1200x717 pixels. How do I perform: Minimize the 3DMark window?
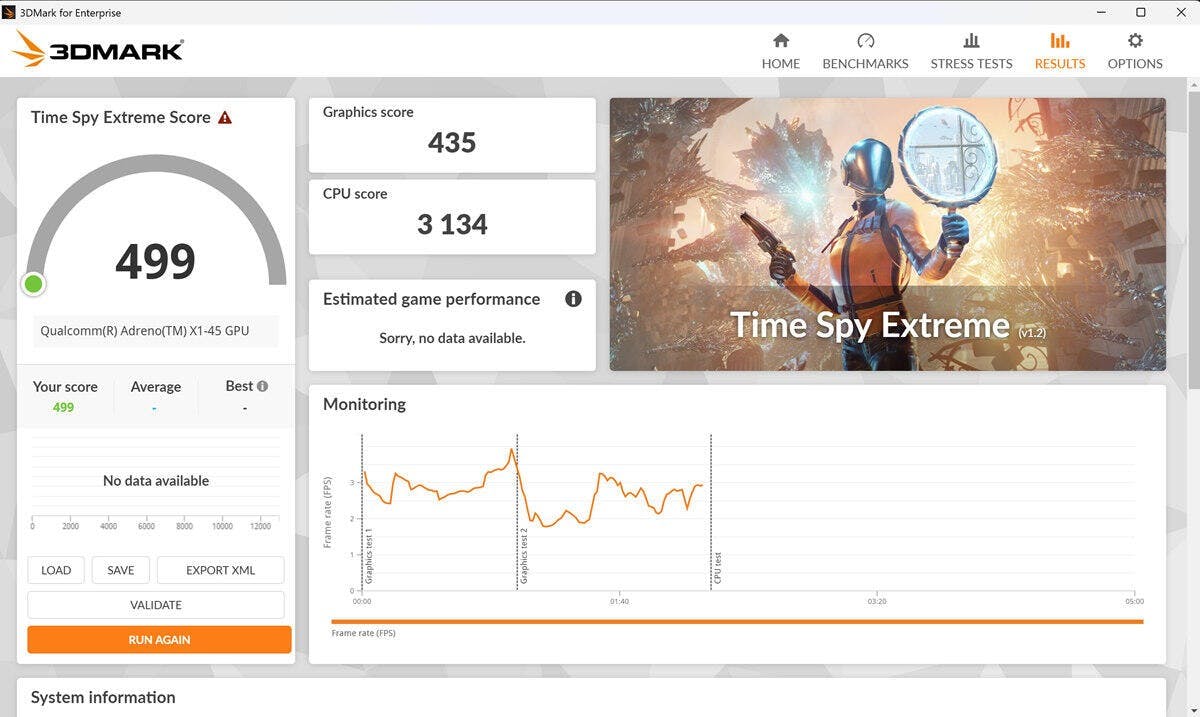1100,12
